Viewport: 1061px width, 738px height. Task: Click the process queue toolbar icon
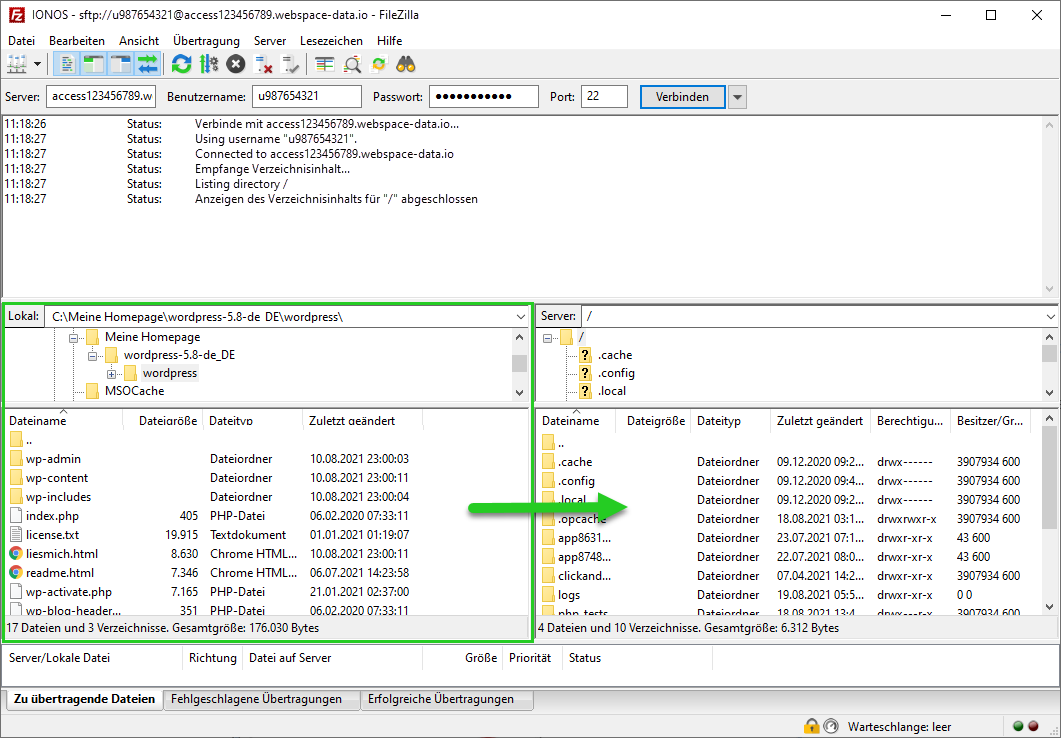209,64
